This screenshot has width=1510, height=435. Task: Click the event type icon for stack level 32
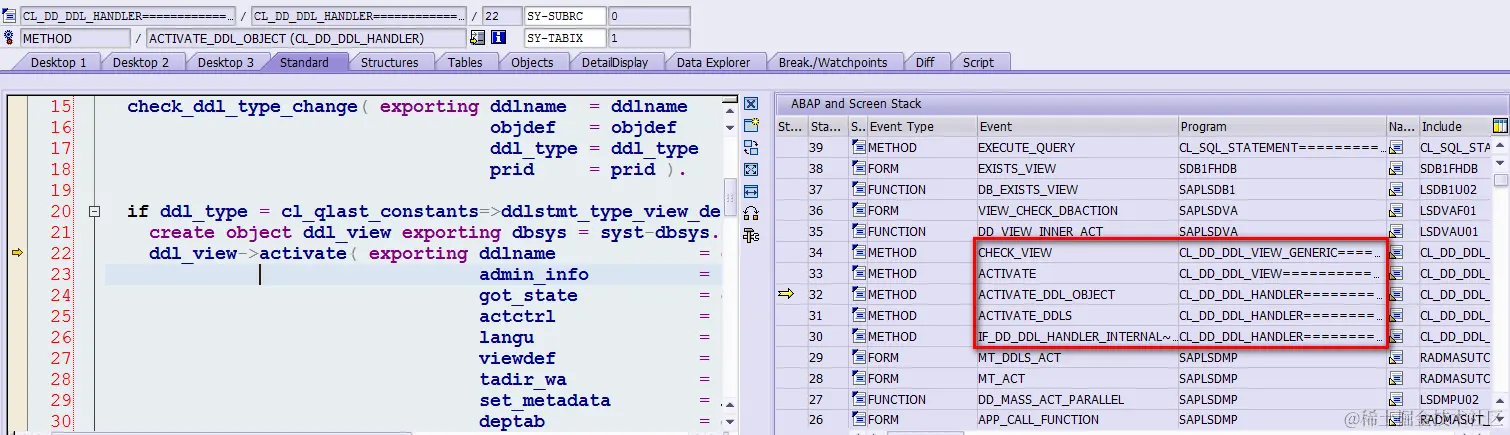pos(858,295)
